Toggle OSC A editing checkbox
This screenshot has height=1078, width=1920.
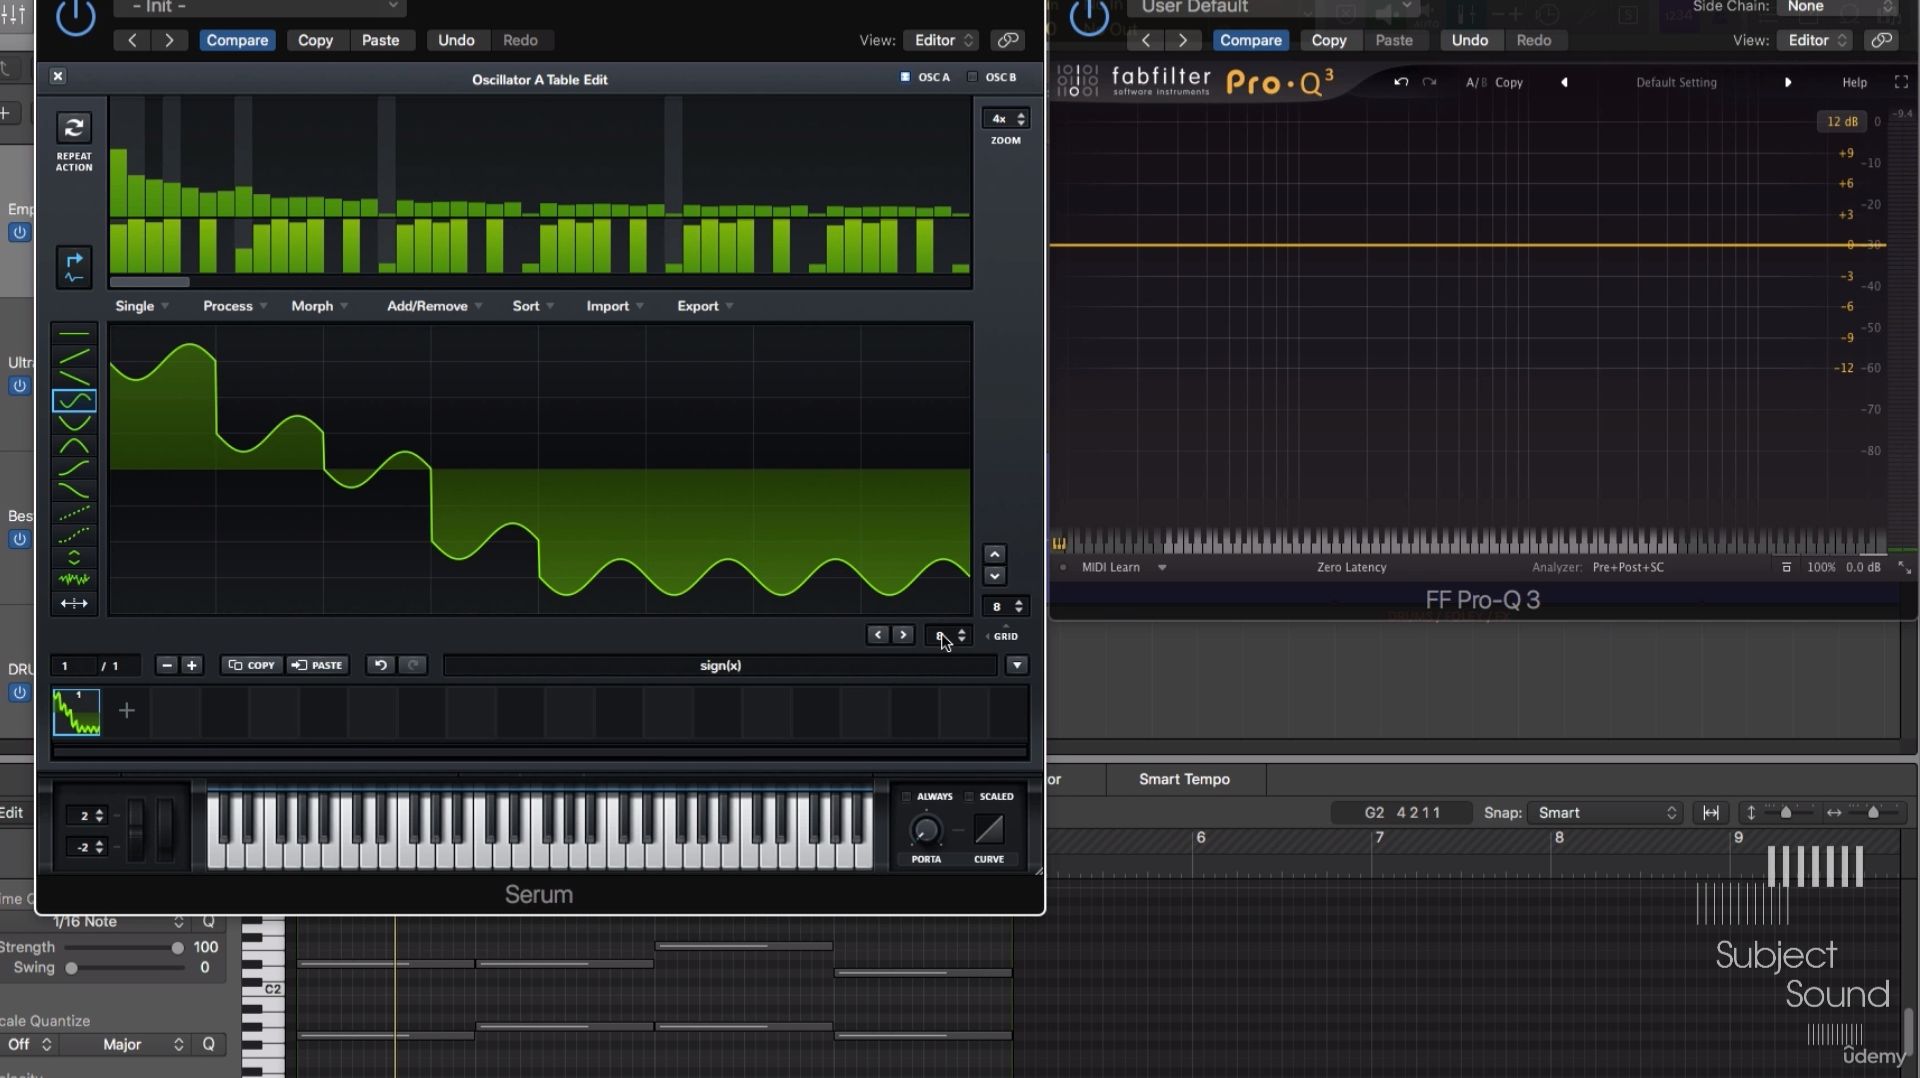coord(906,76)
